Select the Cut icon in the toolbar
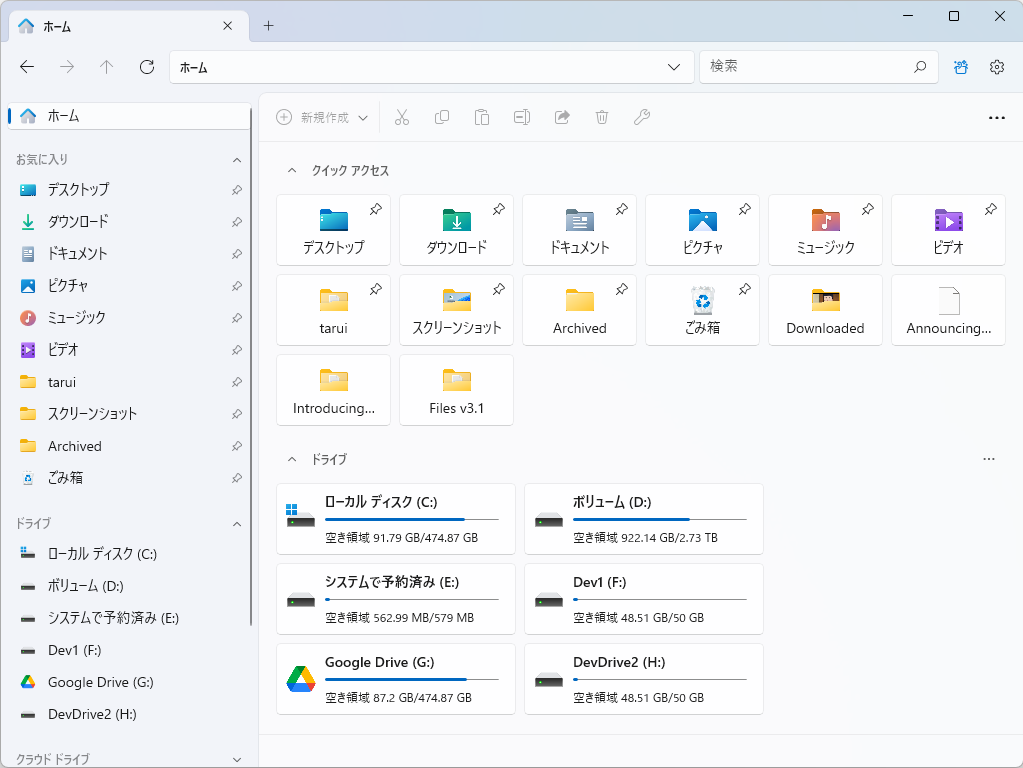This screenshot has width=1023, height=768. [x=402, y=117]
